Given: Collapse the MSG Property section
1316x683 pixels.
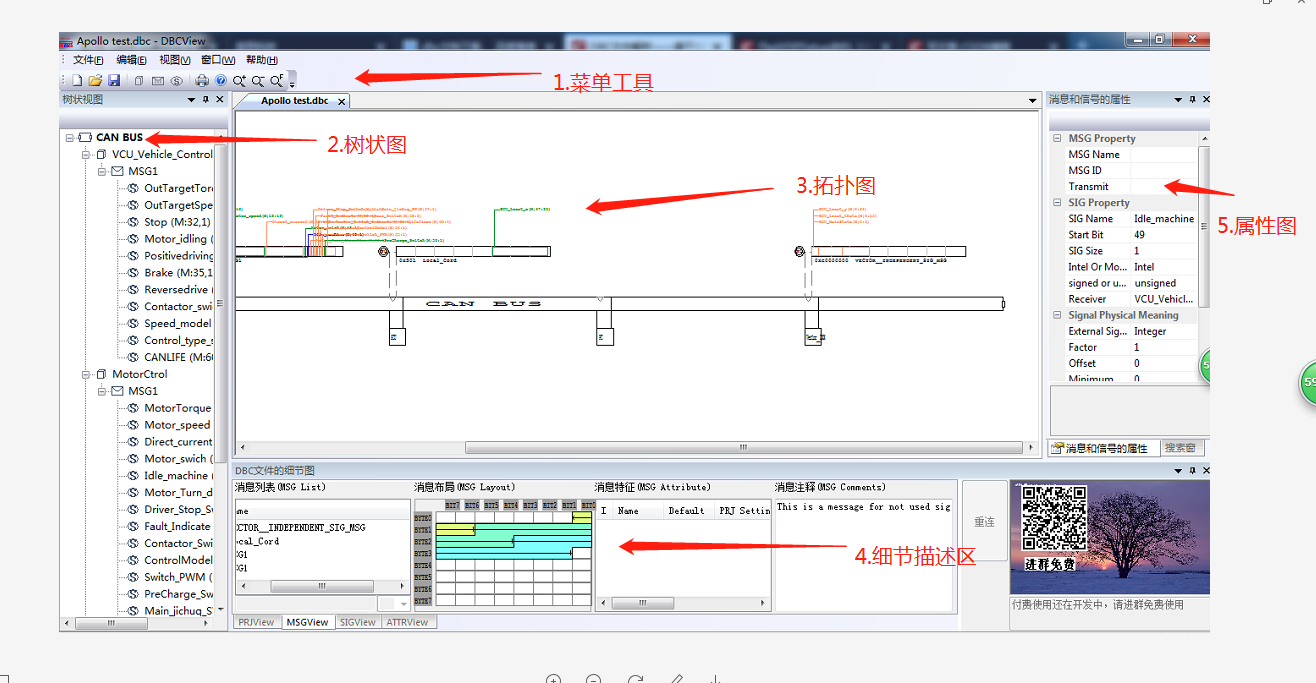Looking at the screenshot, I should (1058, 139).
